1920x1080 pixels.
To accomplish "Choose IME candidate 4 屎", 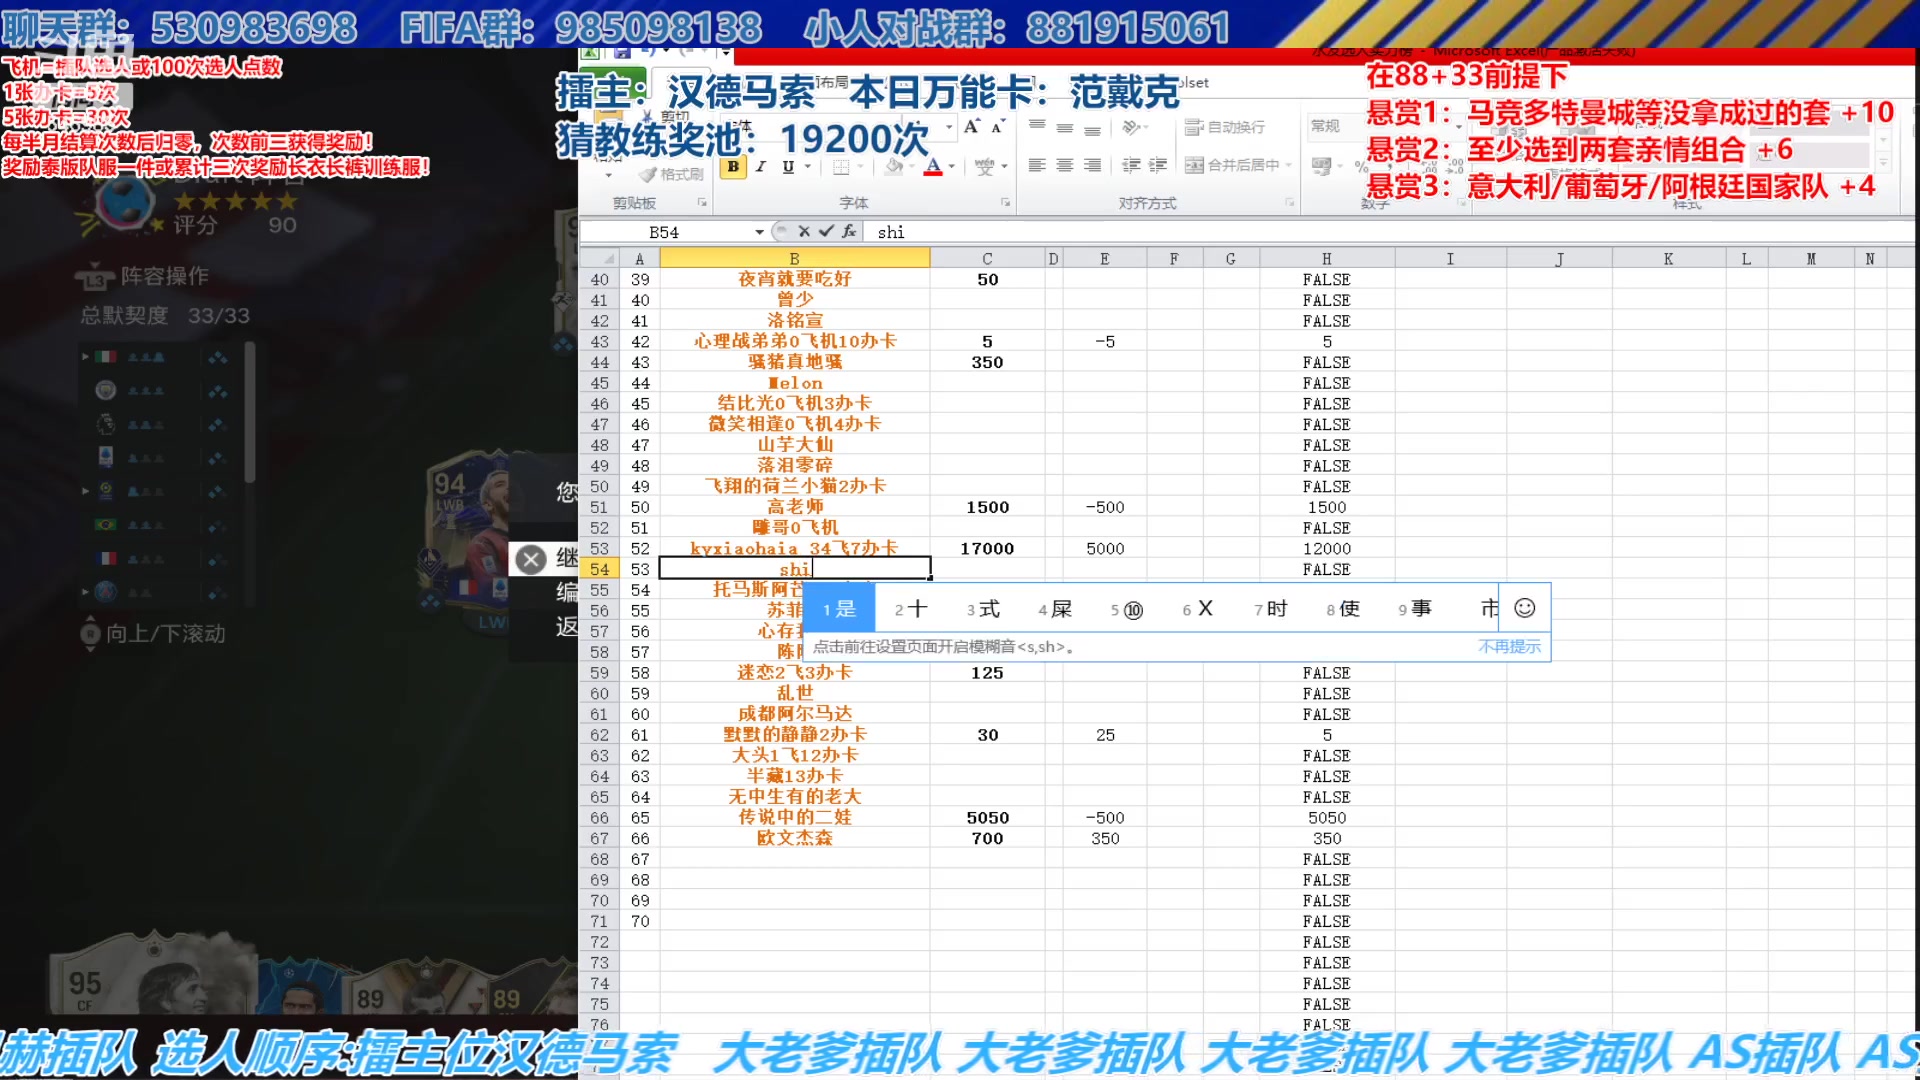I will (1055, 609).
